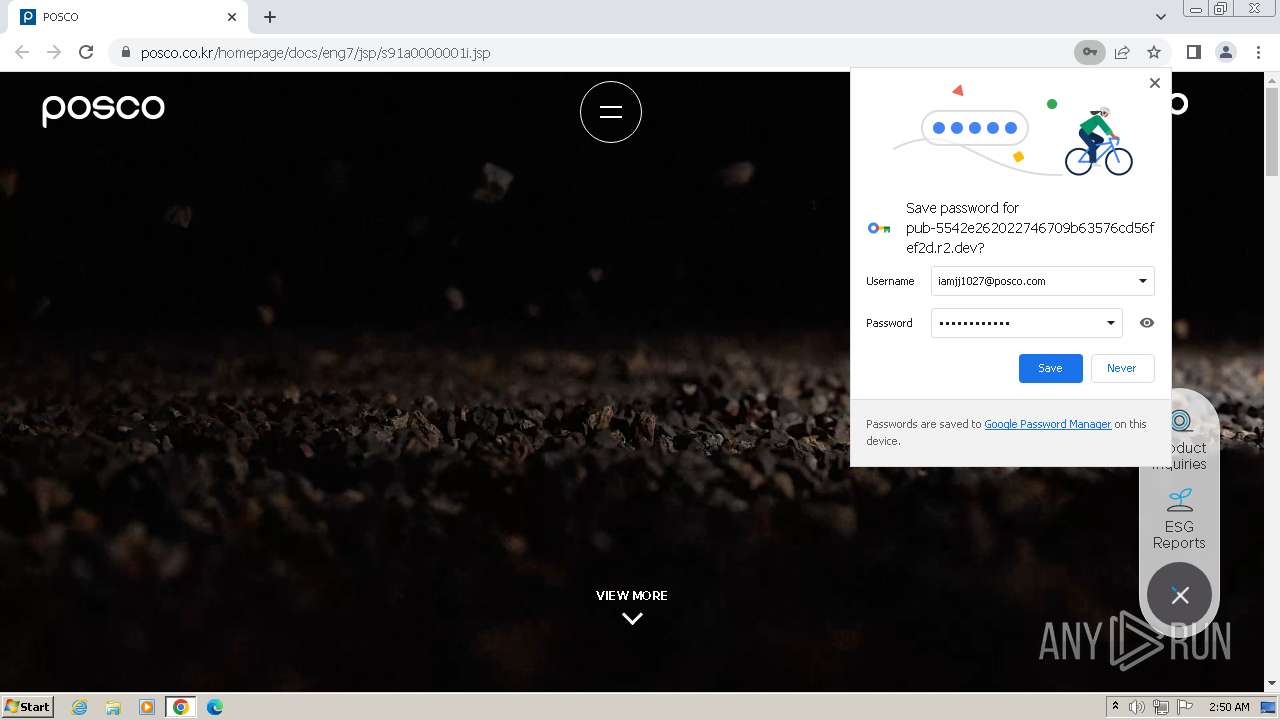Select Chrome in the taskbar
Image resolution: width=1280 pixels, height=720 pixels.
[x=181, y=707]
